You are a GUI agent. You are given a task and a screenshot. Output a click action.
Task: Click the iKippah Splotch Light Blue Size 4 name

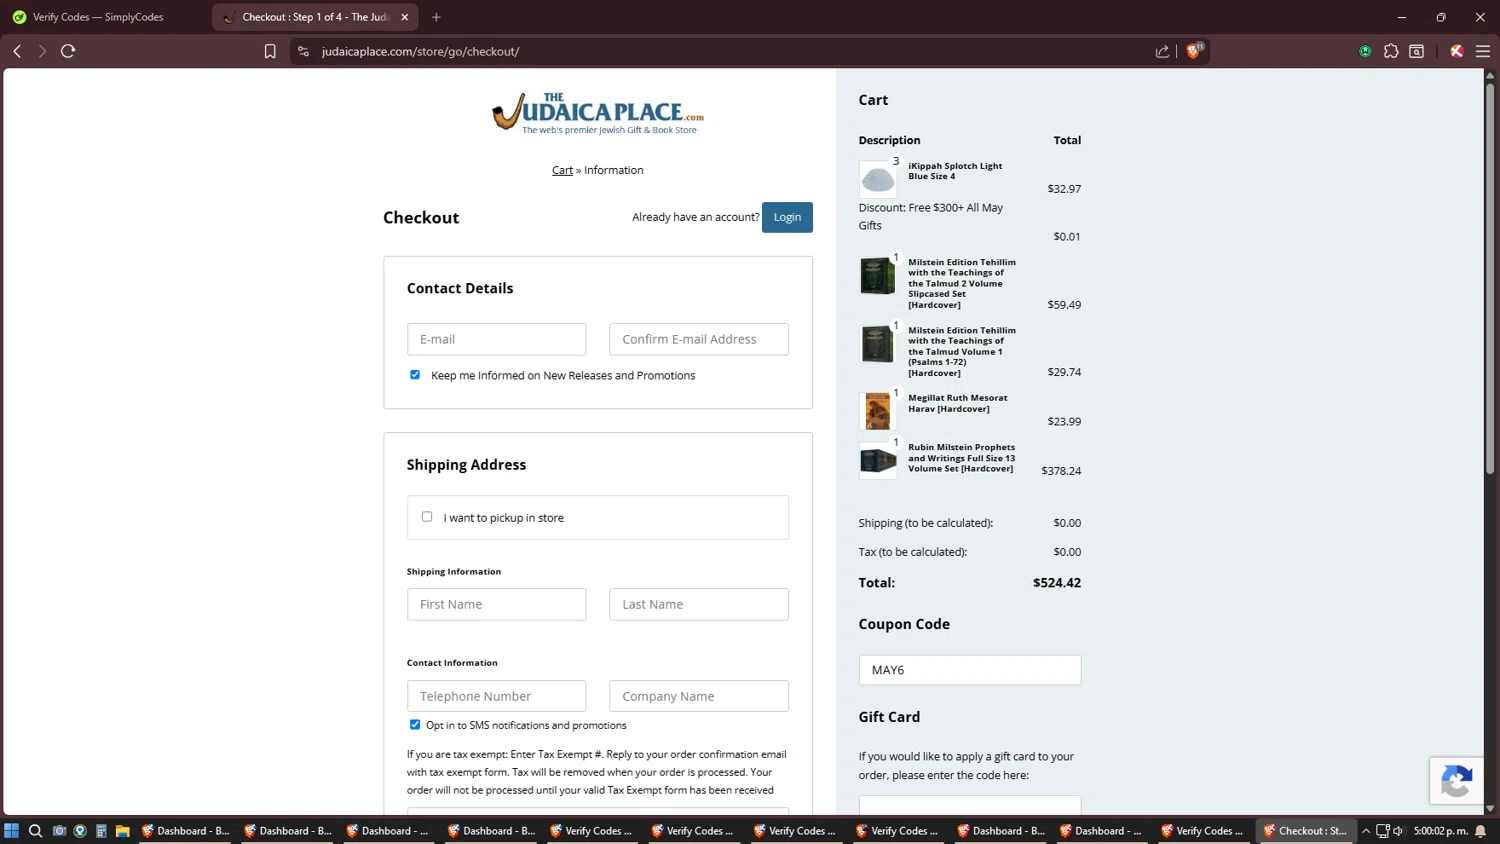(x=955, y=171)
